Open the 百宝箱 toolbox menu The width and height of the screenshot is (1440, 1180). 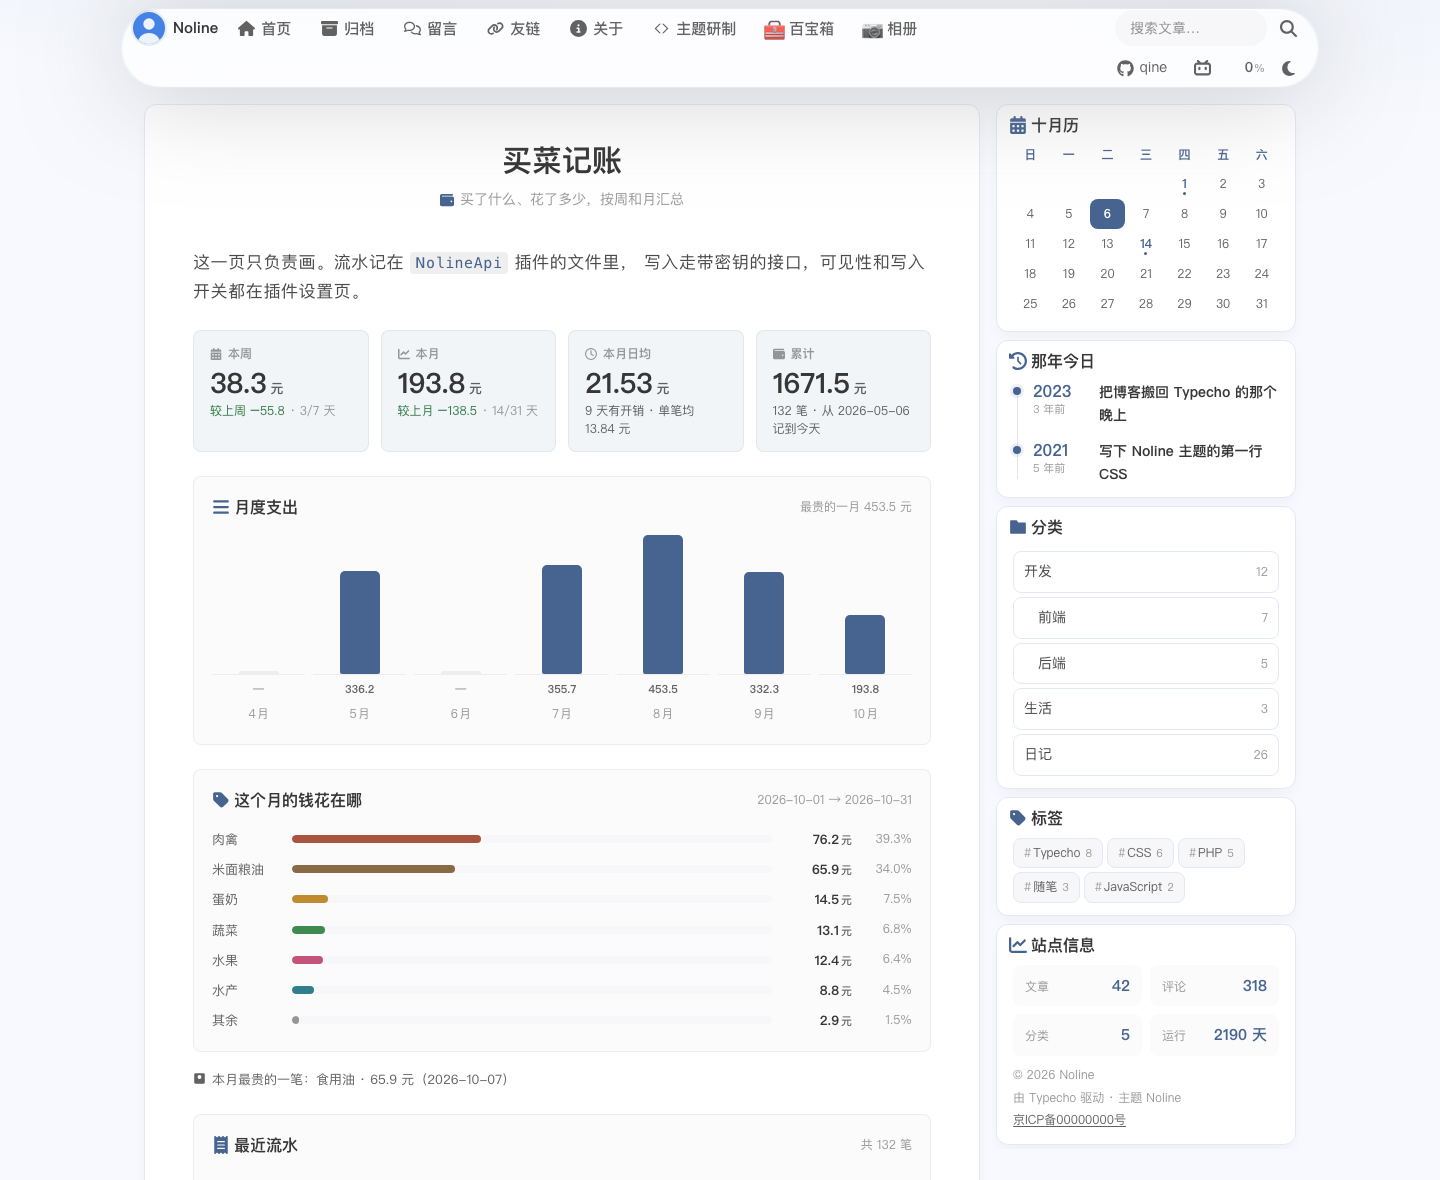pos(799,29)
